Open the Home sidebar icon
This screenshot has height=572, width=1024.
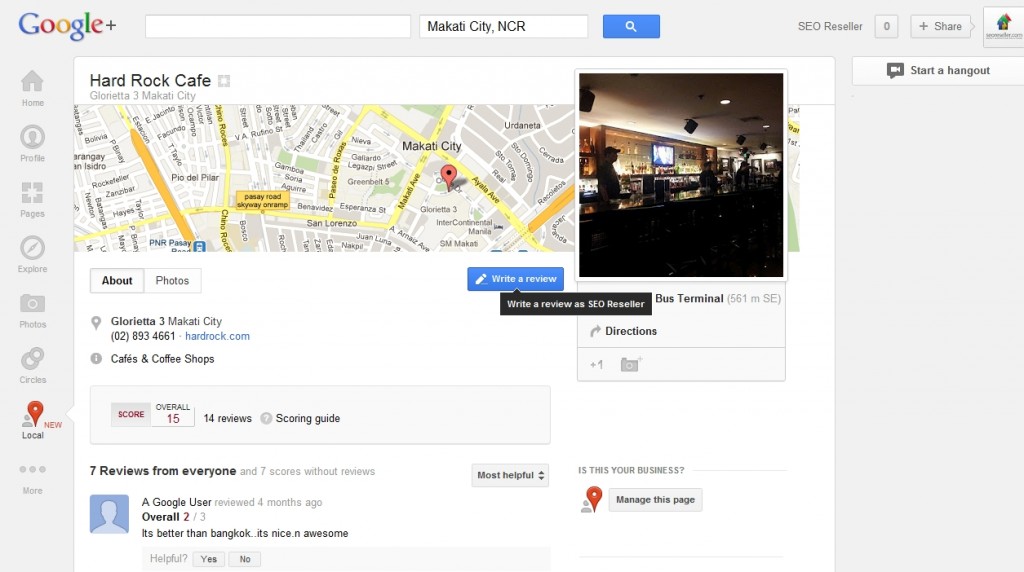32,82
